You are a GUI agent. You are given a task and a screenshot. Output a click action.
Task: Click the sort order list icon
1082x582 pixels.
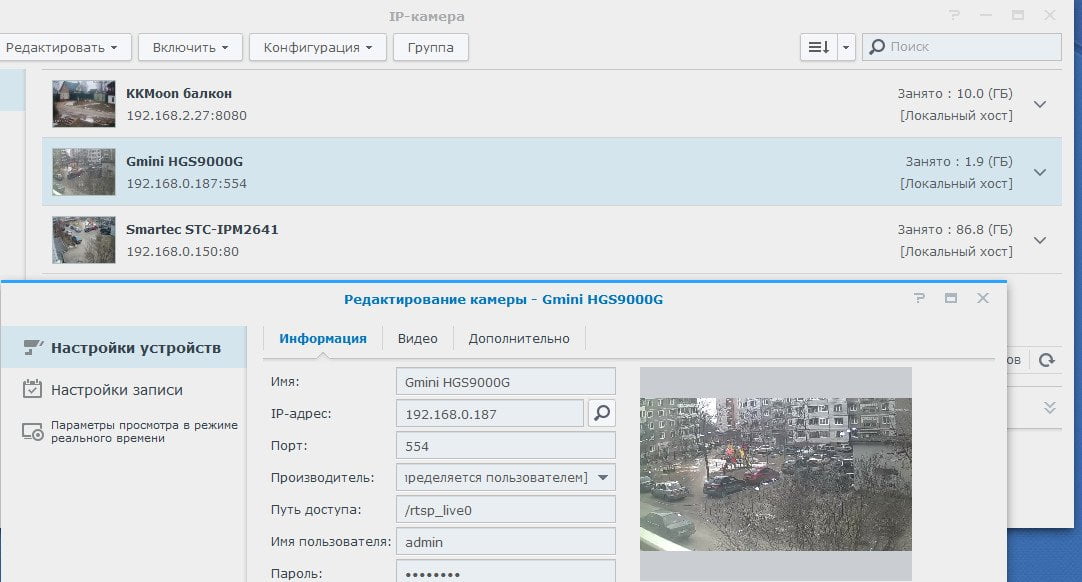pyautogui.click(x=818, y=47)
